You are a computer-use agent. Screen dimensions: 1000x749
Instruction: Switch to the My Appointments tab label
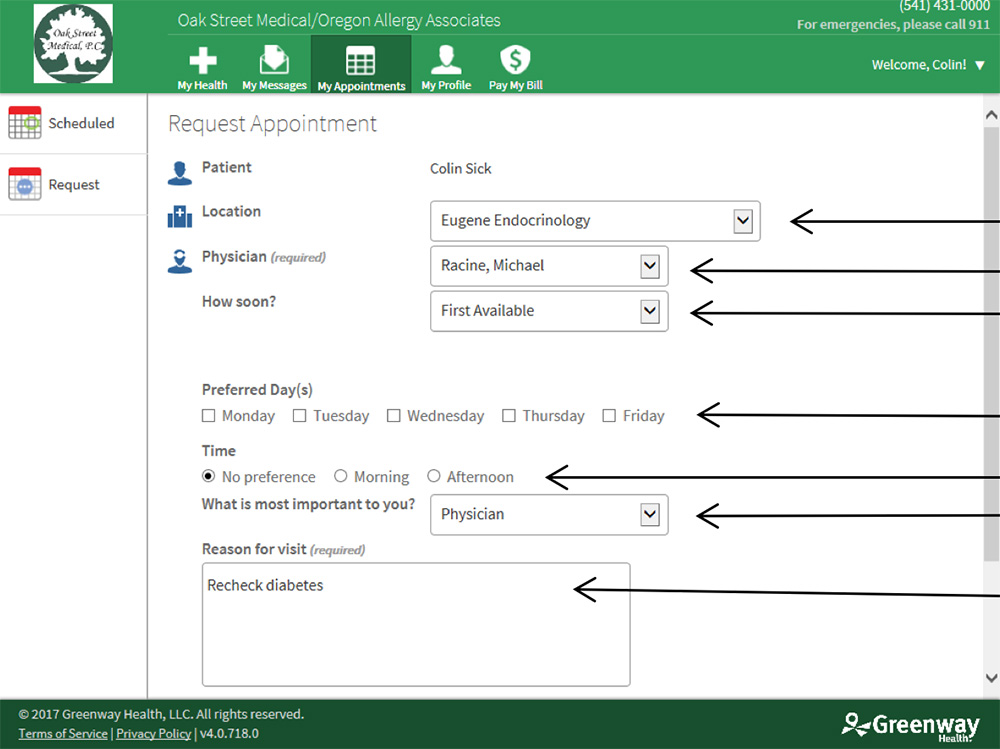coord(361,86)
